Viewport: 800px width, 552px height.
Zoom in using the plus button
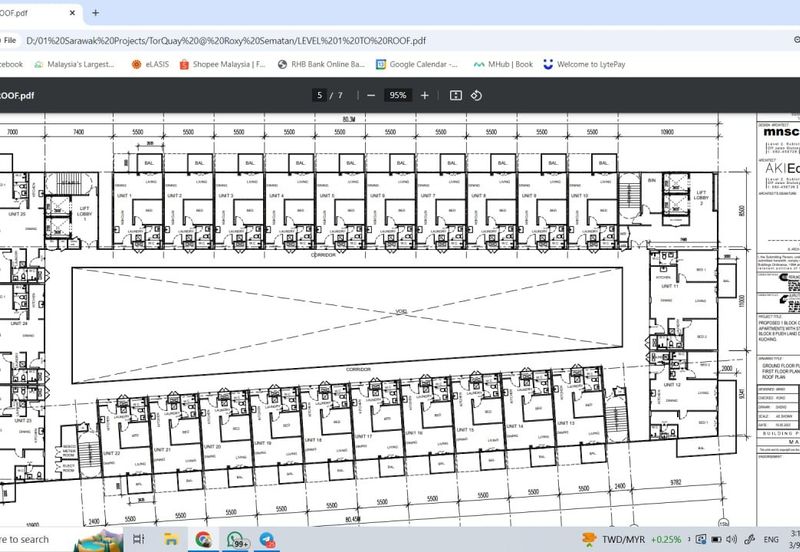(x=425, y=95)
